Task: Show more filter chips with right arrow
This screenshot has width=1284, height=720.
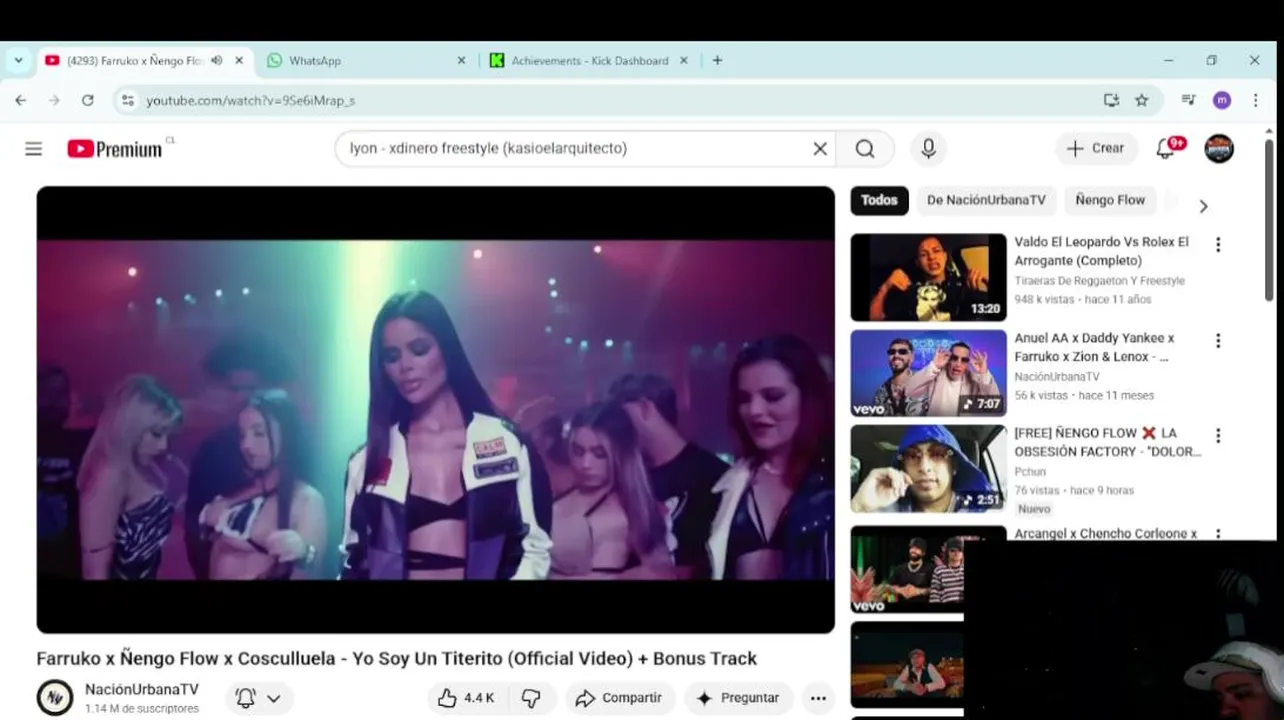Action: pos(1203,205)
